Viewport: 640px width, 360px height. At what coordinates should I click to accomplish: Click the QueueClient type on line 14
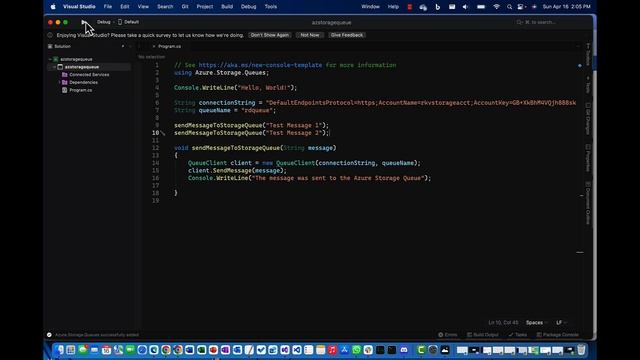click(x=207, y=163)
